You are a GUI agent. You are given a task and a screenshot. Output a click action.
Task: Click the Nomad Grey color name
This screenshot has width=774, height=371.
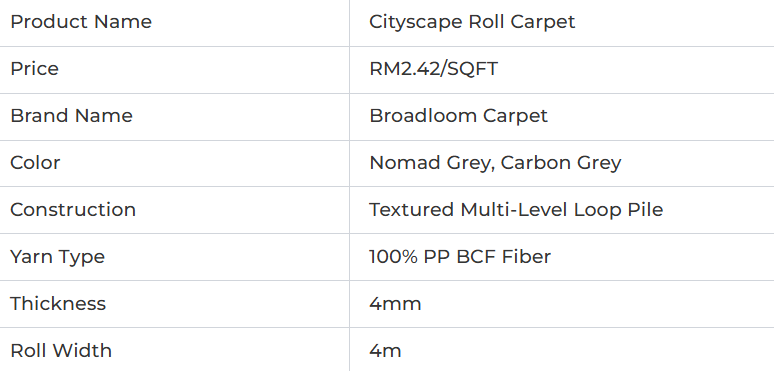pos(429,163)
